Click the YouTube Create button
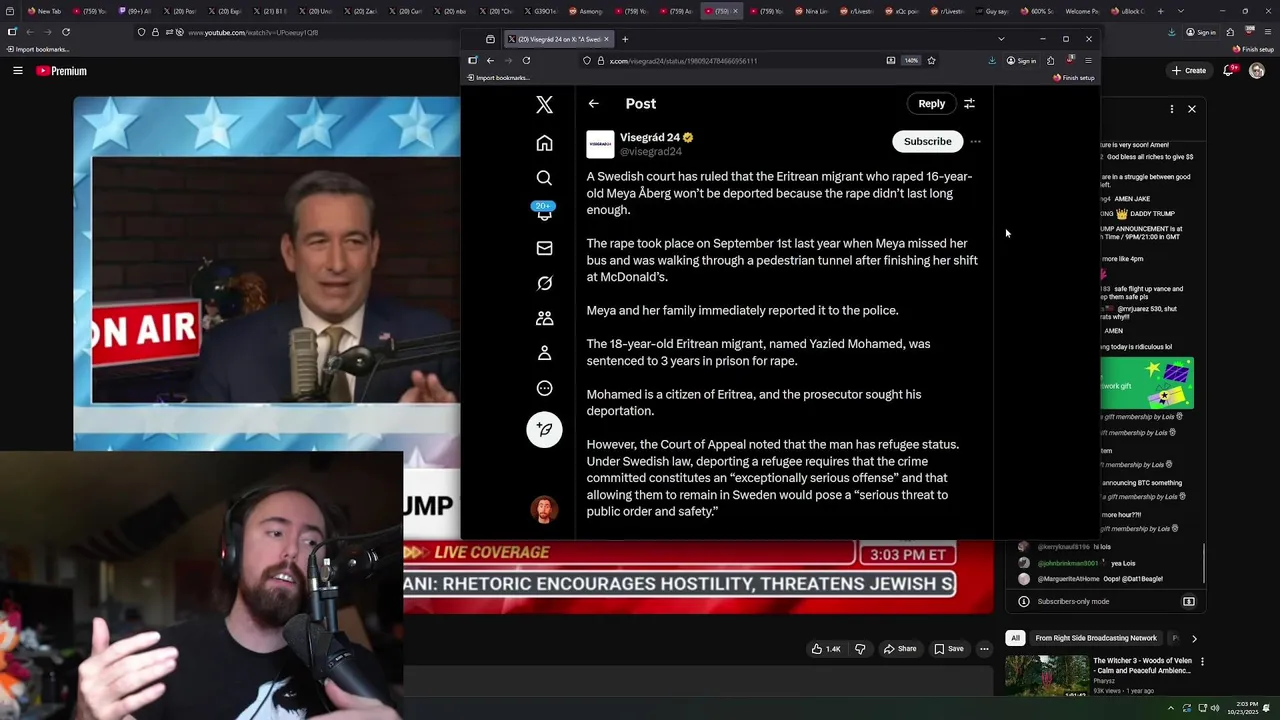This screenshot has width=1280, height=720. pyautogui.click(x=1188, y=71)
